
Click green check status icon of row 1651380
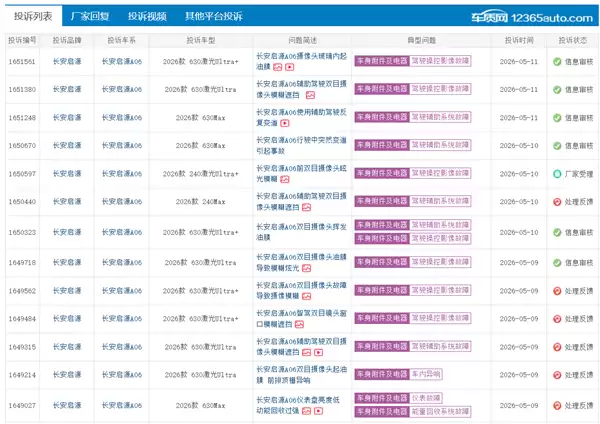pyautogui.click(x=557, y=90)
